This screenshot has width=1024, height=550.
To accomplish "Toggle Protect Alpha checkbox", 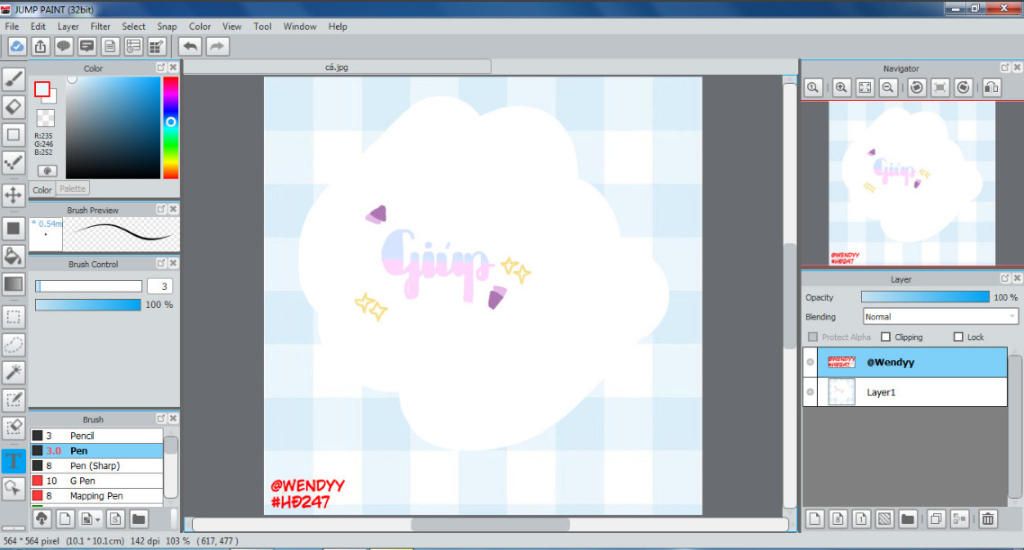I will (813, 337).
